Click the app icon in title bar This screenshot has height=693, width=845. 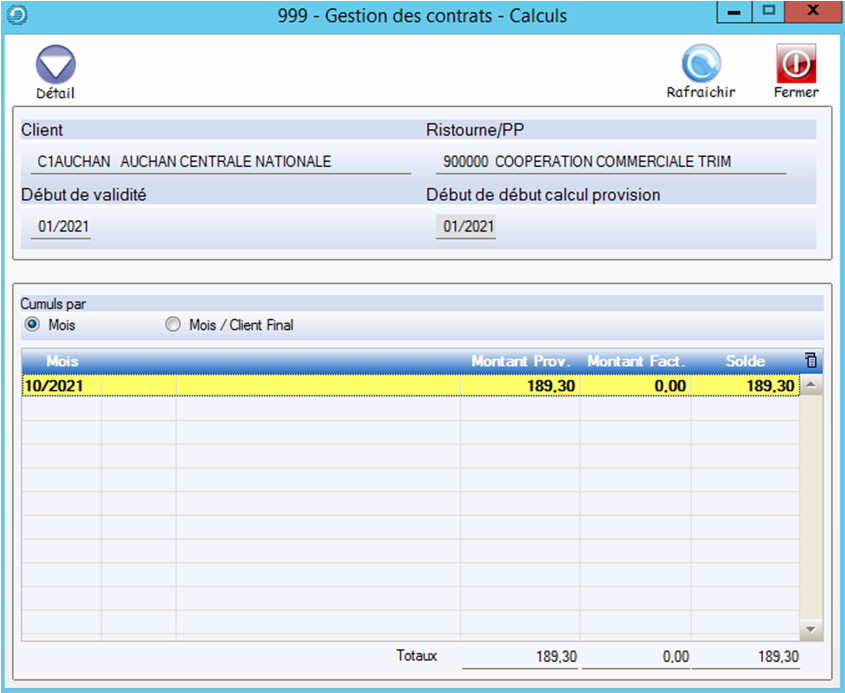click(15, 15)
